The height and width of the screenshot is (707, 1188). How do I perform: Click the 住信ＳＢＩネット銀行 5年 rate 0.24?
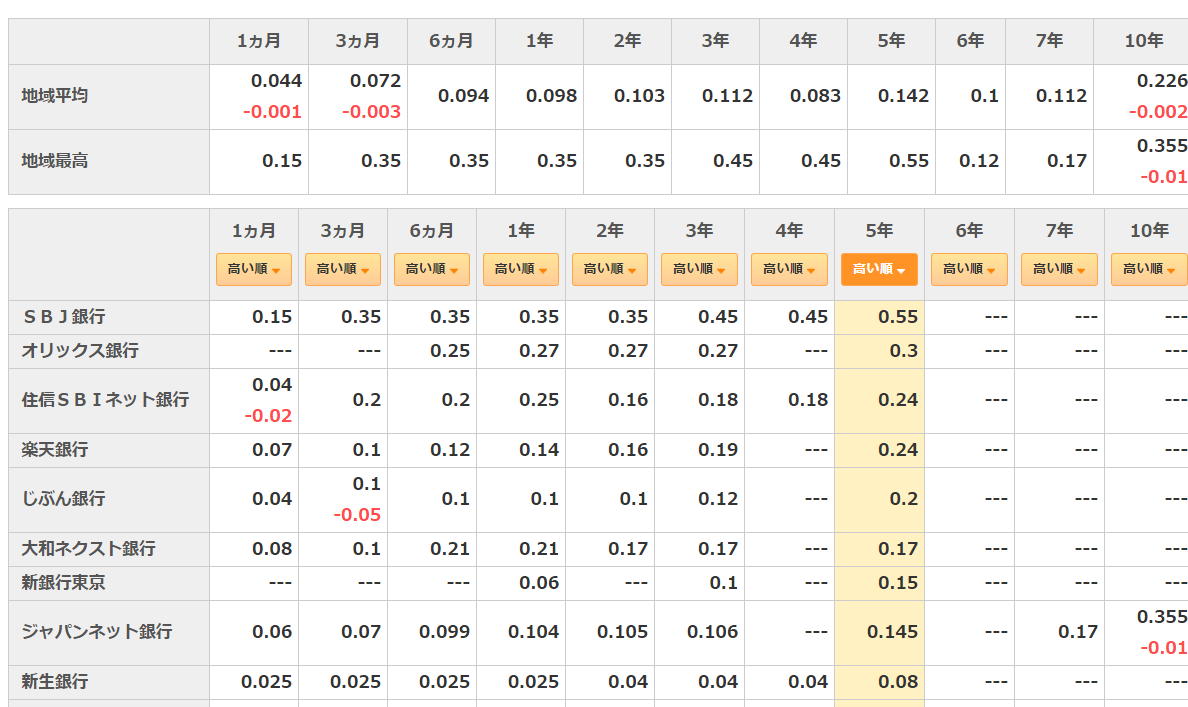[898, 400]
